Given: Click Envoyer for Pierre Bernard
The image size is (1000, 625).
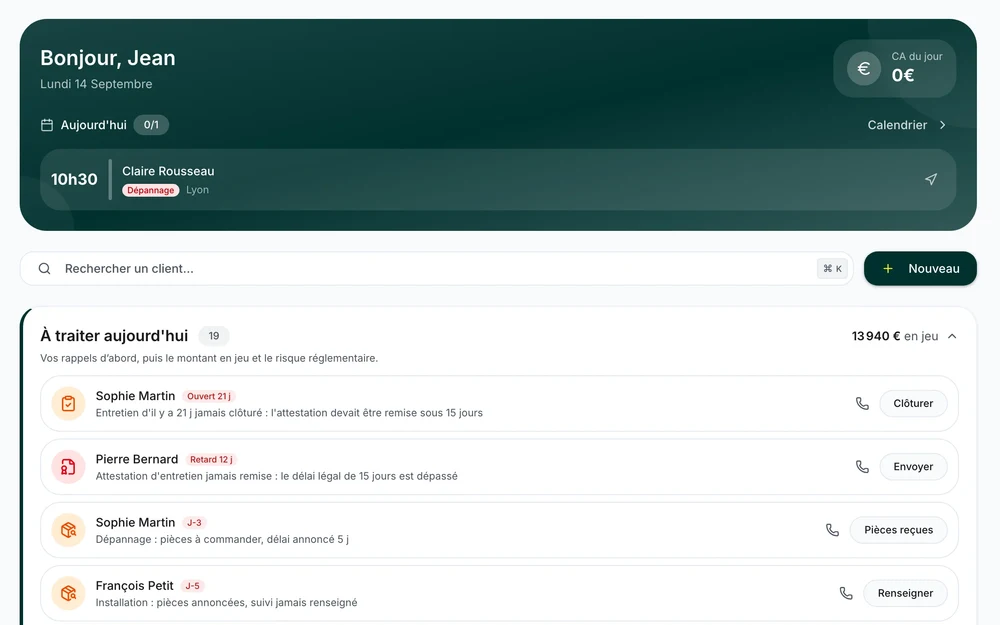Looking at the screenshot, I should pyautogui.click(x=913, y=466).
